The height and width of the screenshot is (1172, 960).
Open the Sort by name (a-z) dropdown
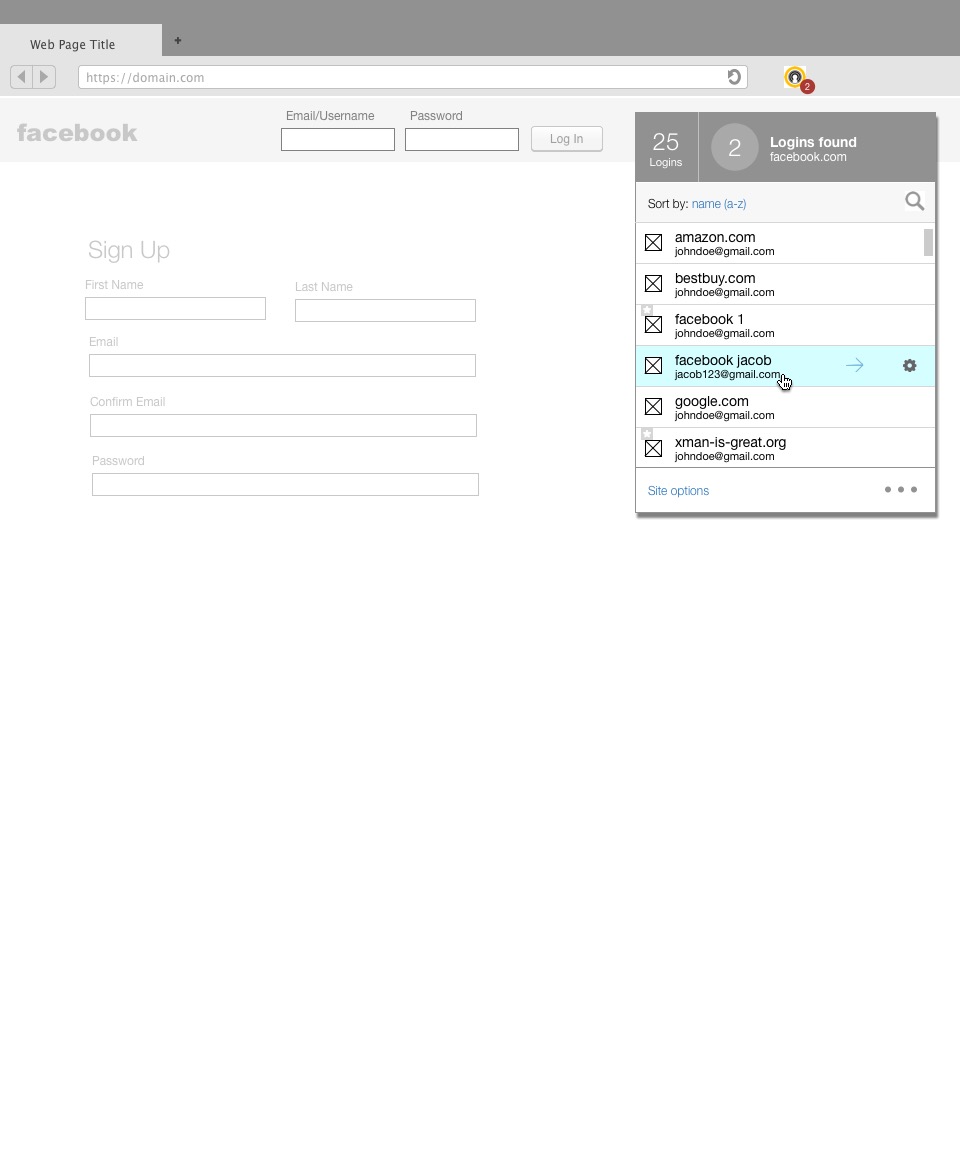pyautogui.click(x=718, y=203)
